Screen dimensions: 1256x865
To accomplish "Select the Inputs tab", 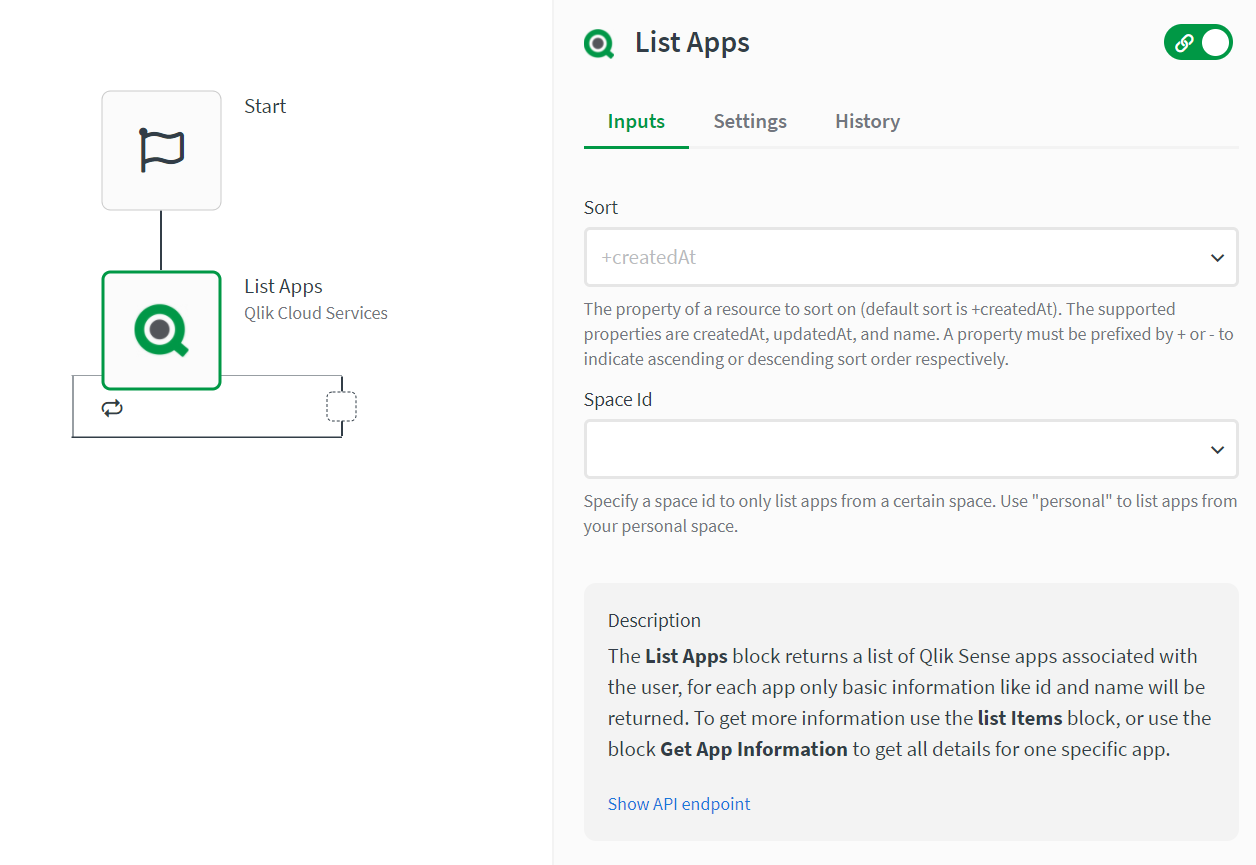I will (x=636, y=121).
